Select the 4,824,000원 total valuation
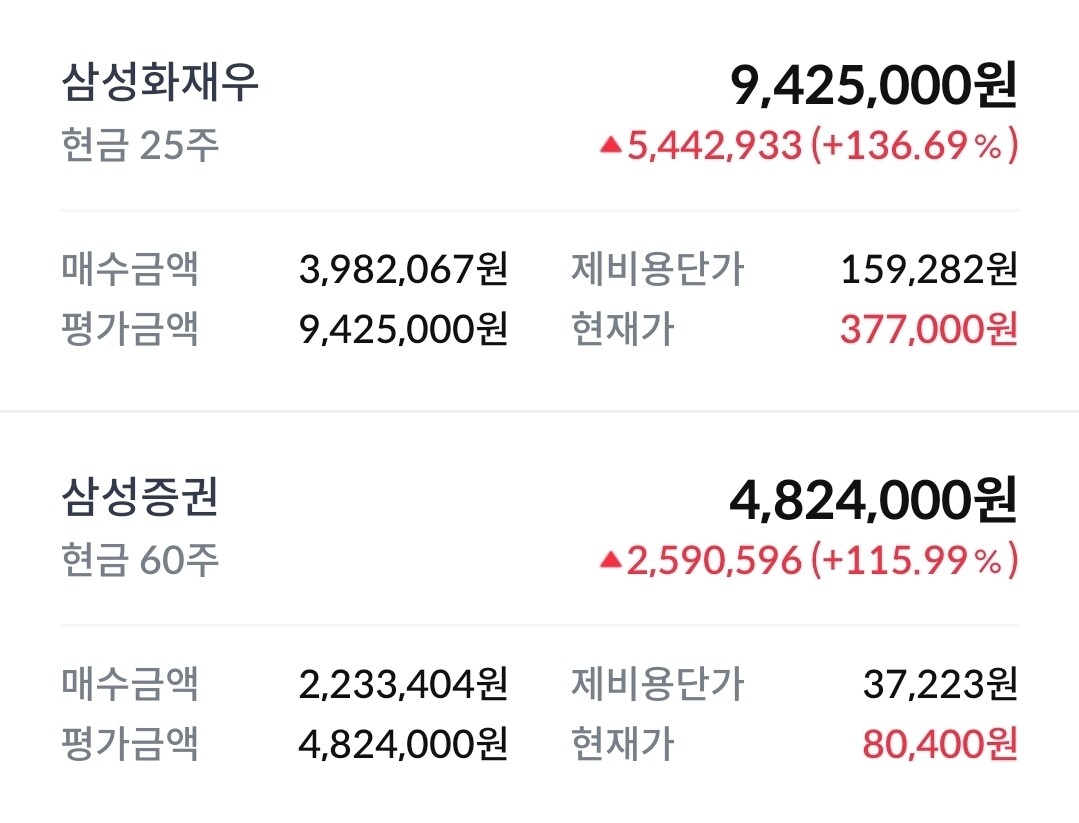Screen dimensions: 1079x823 (873, 501)
